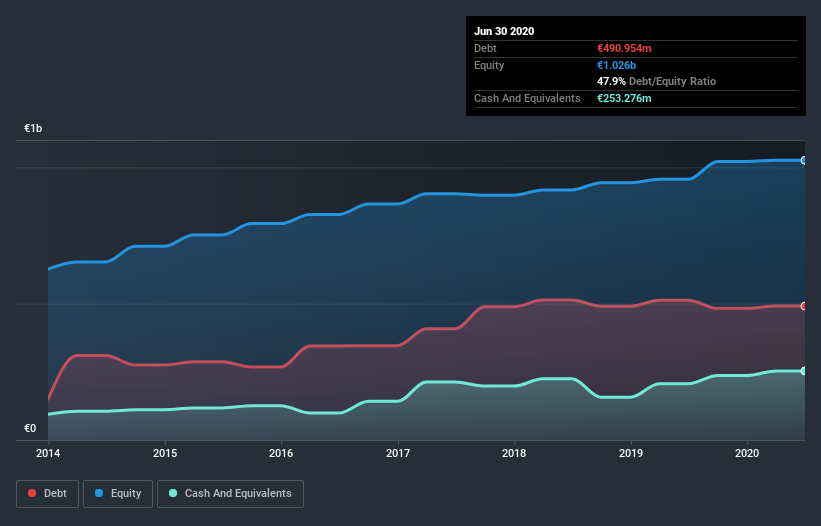This screenshot has height=526, width=821.
Task: Click the €0 y-axis label
Action: [30, 428]
